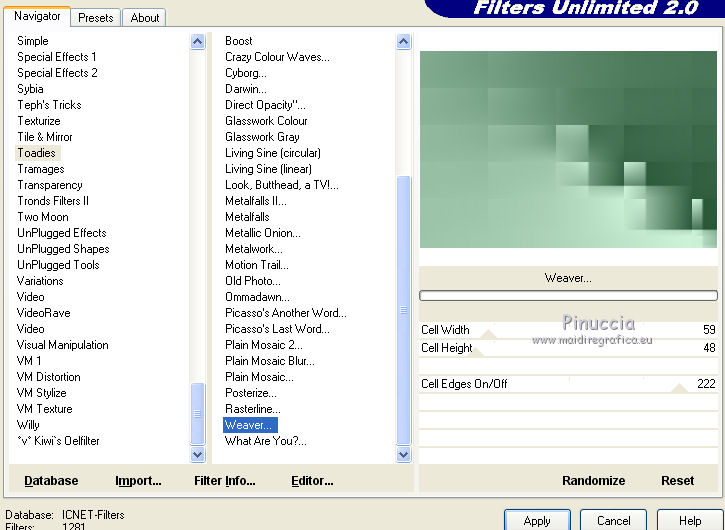Choose Ommadawn... filter
This screenshot has height=530, width=725.
(257, 297)
